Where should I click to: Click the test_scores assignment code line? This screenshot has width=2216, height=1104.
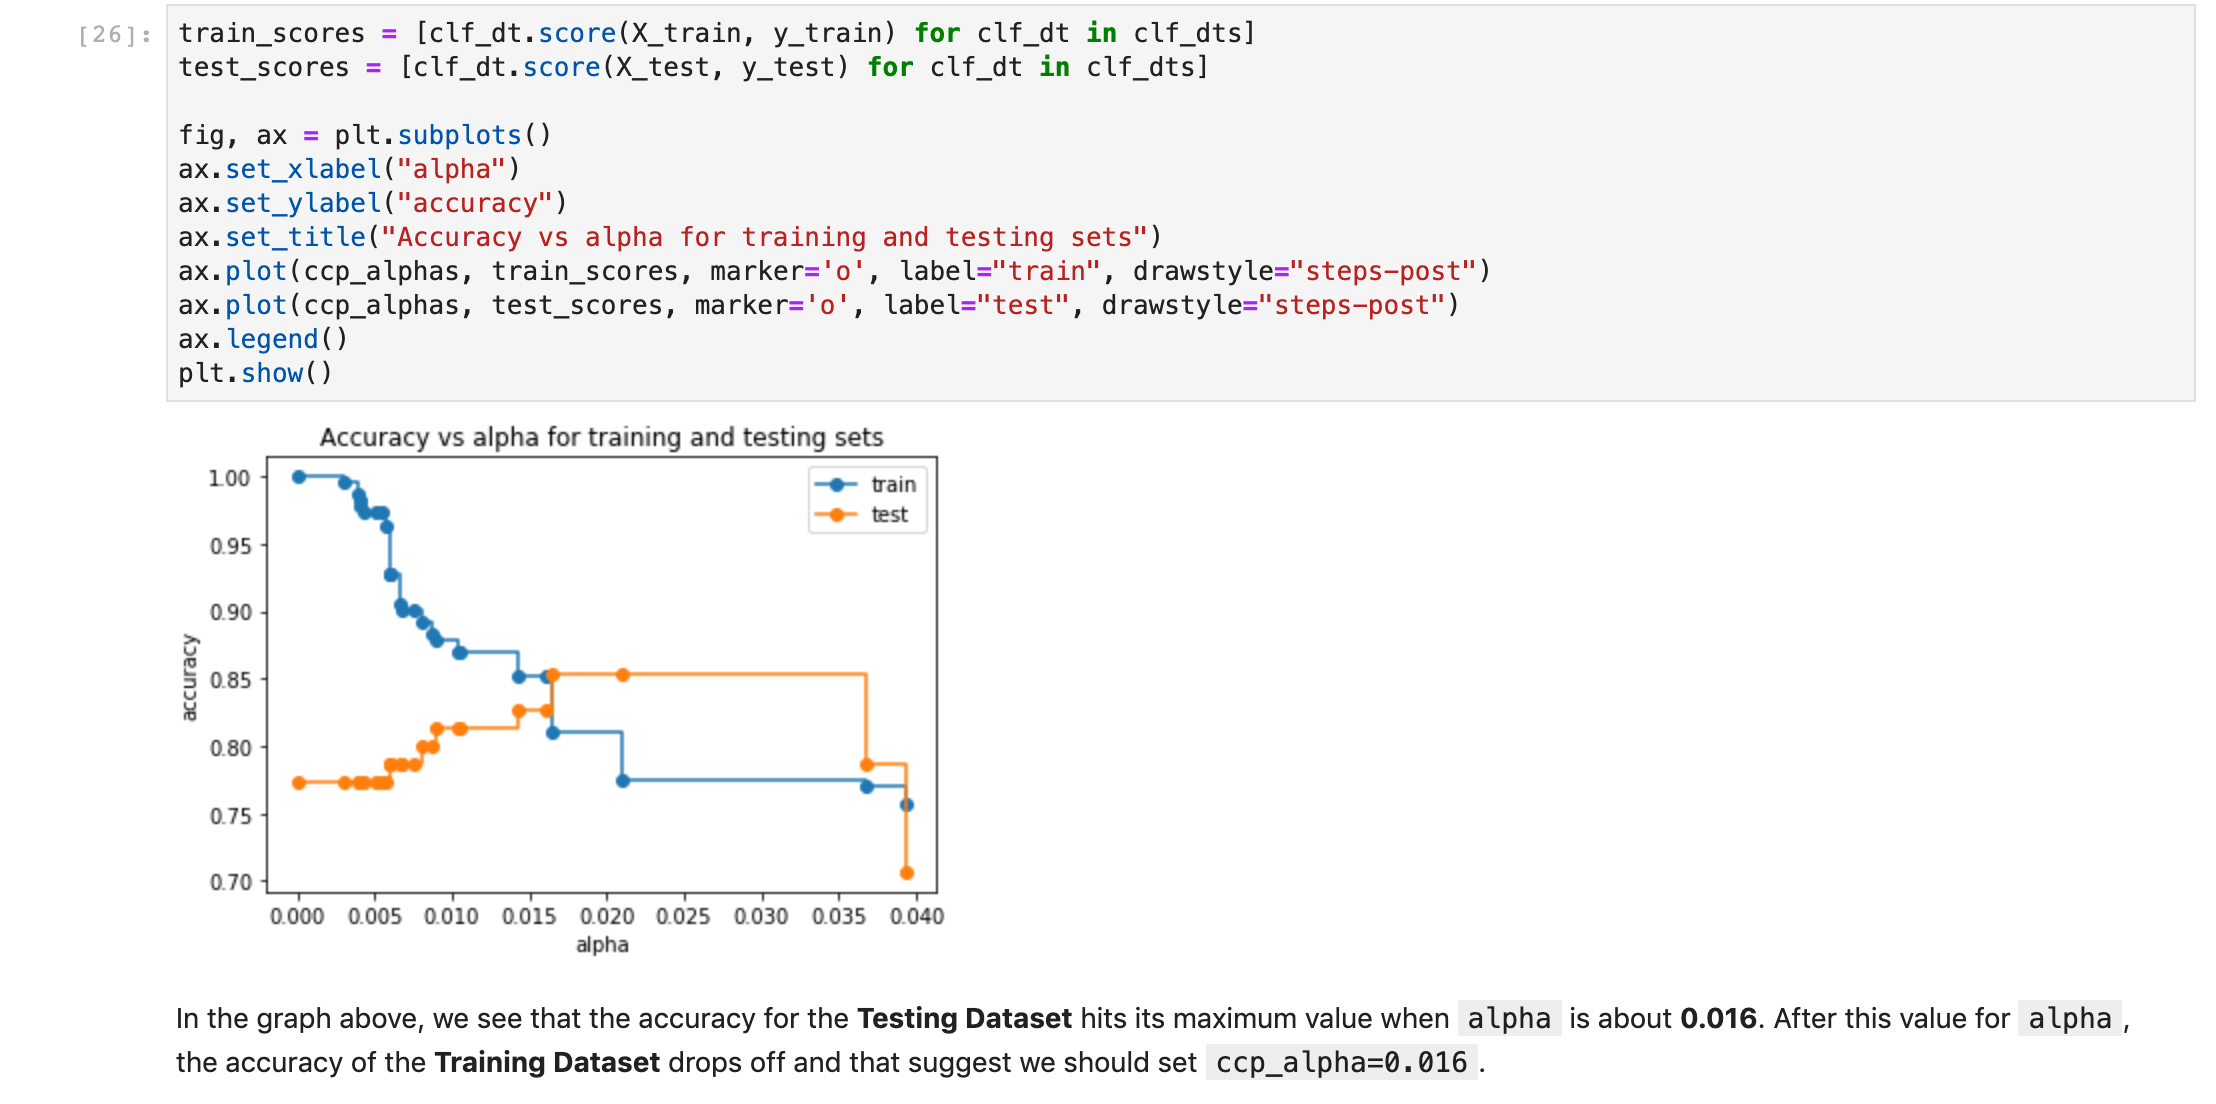click(693, 67)
